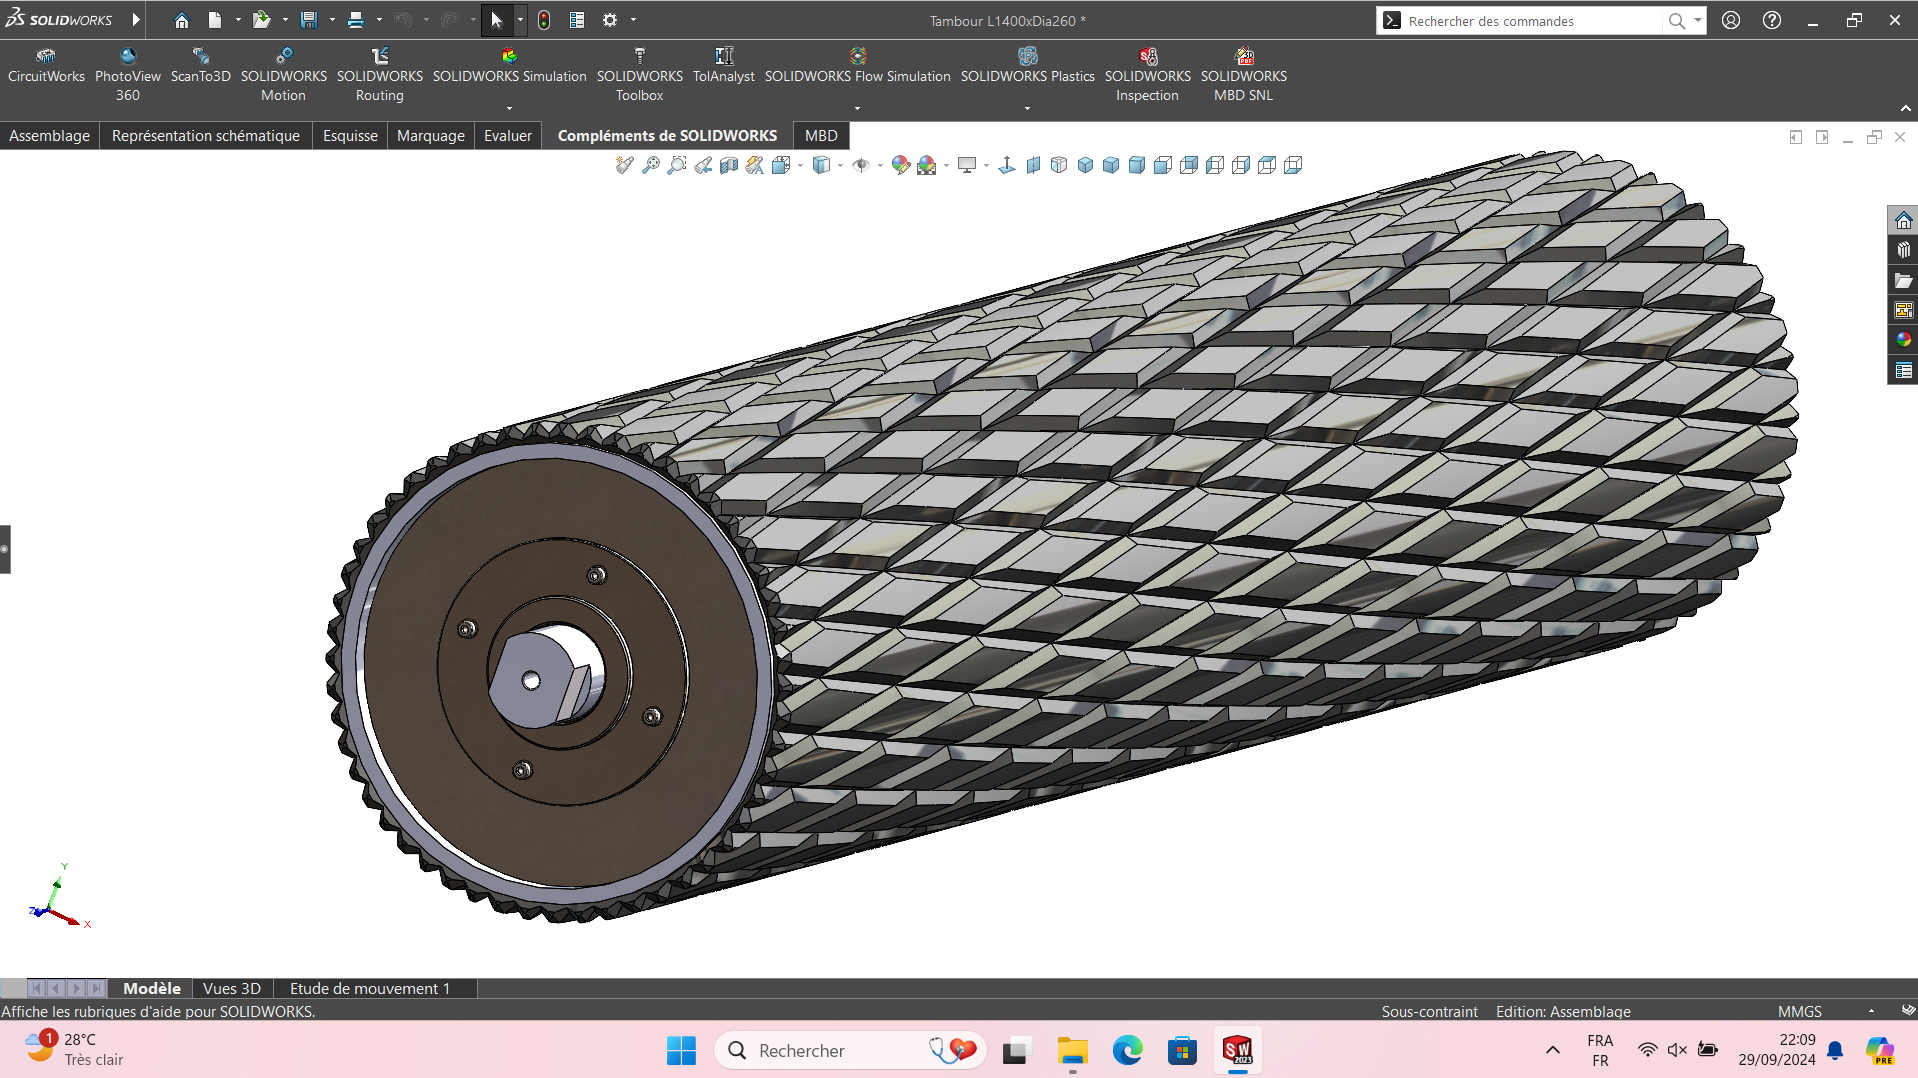The image size is (1918, 1078).
Task: Open Appearances and Scenes task pane
Action: tap(1903, 340)
